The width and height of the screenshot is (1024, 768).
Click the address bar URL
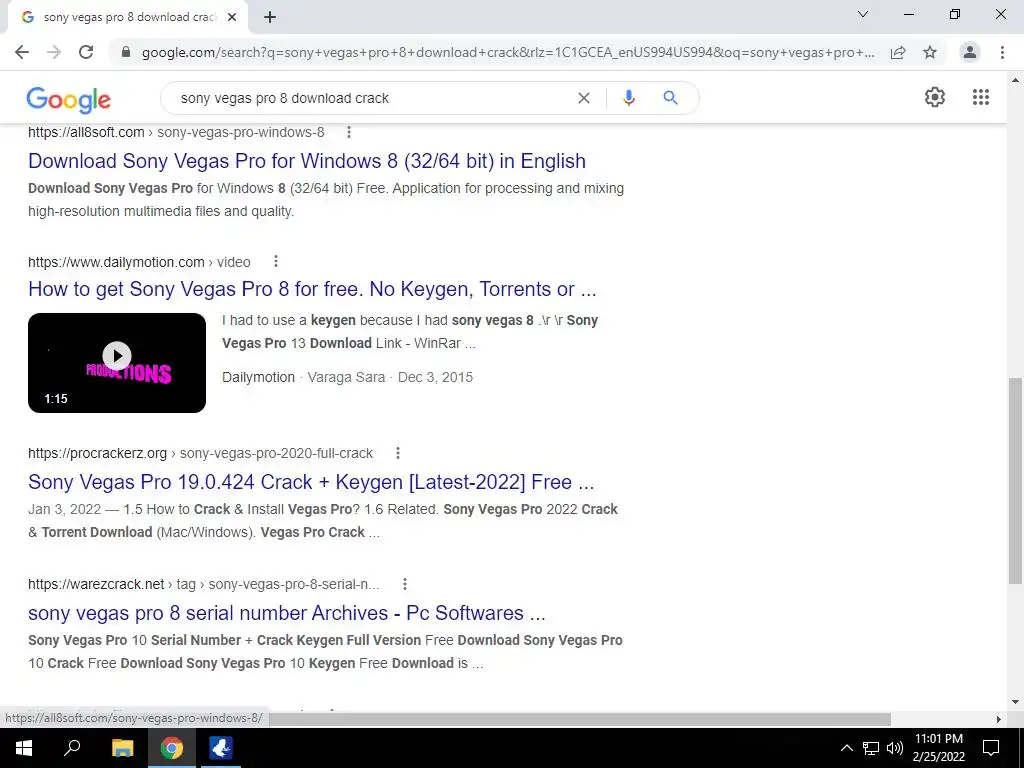click(508, 52)
